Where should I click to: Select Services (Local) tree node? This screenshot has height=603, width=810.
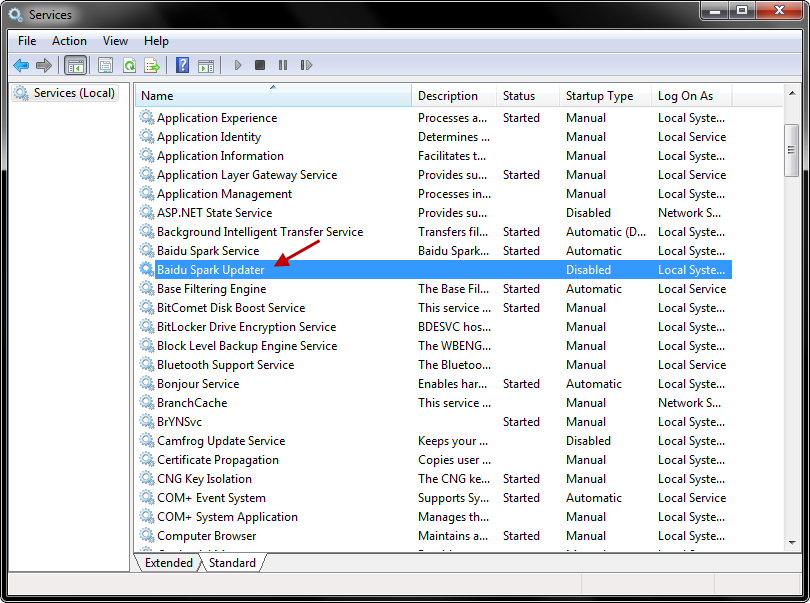tap(66, 93)
